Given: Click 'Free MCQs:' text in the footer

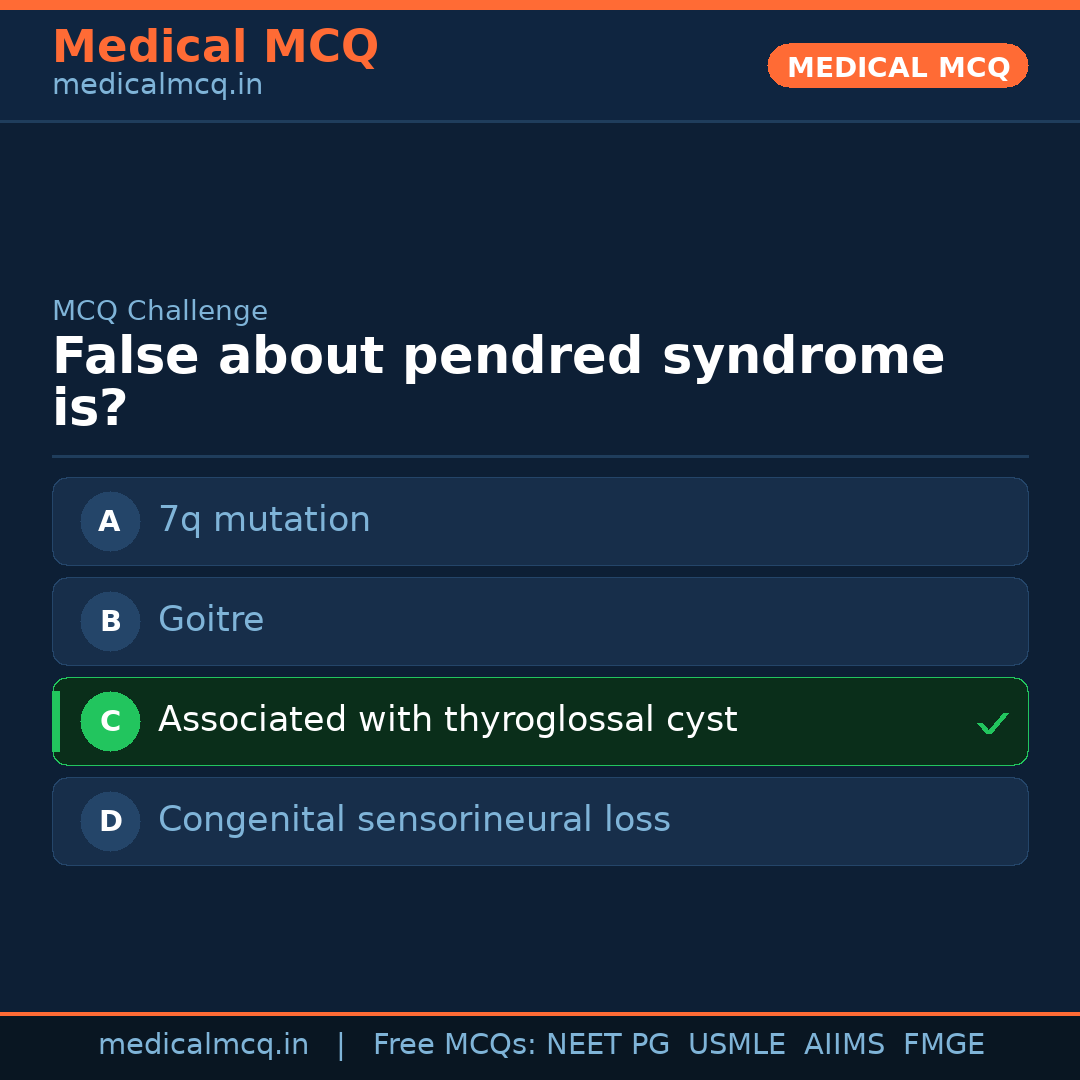Looking at the screenshot, I should (455, 1045).
